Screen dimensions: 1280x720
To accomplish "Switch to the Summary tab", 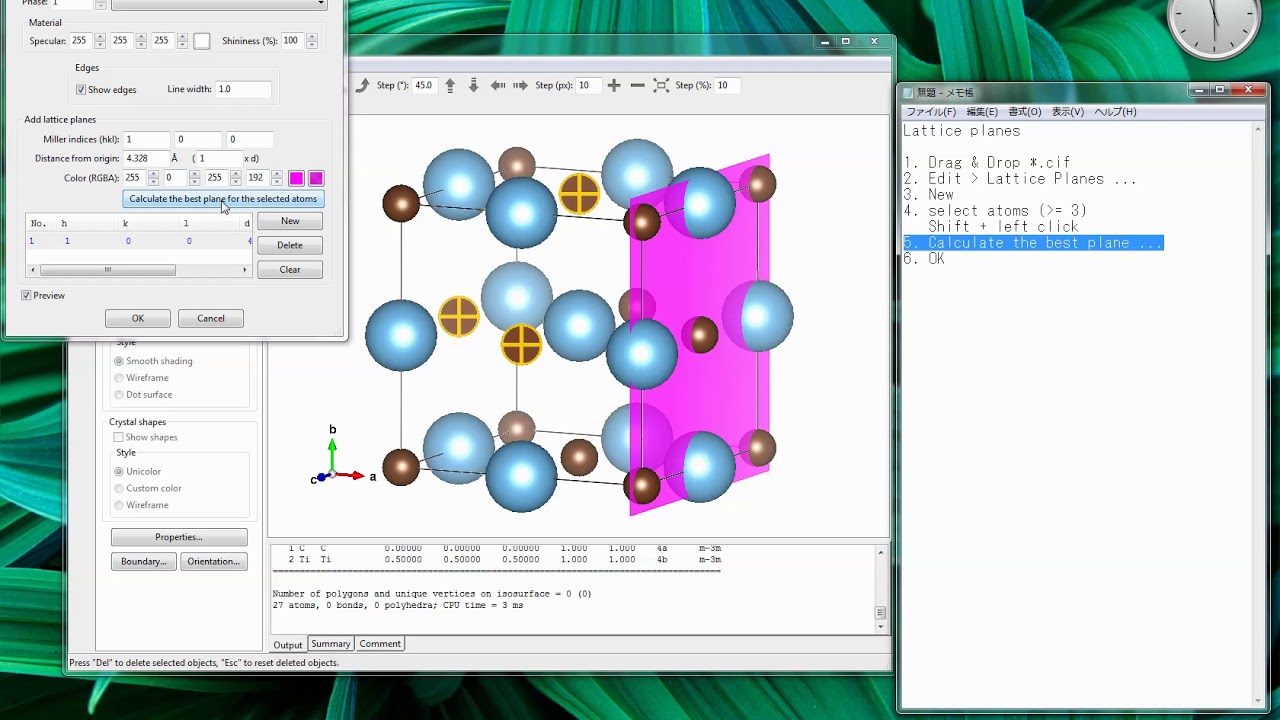I will tap(330, 644).
